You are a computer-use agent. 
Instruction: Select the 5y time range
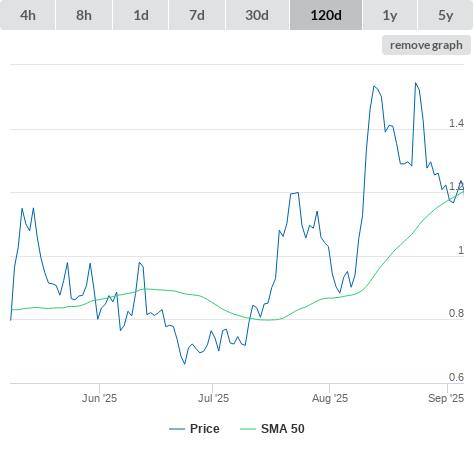446,15
